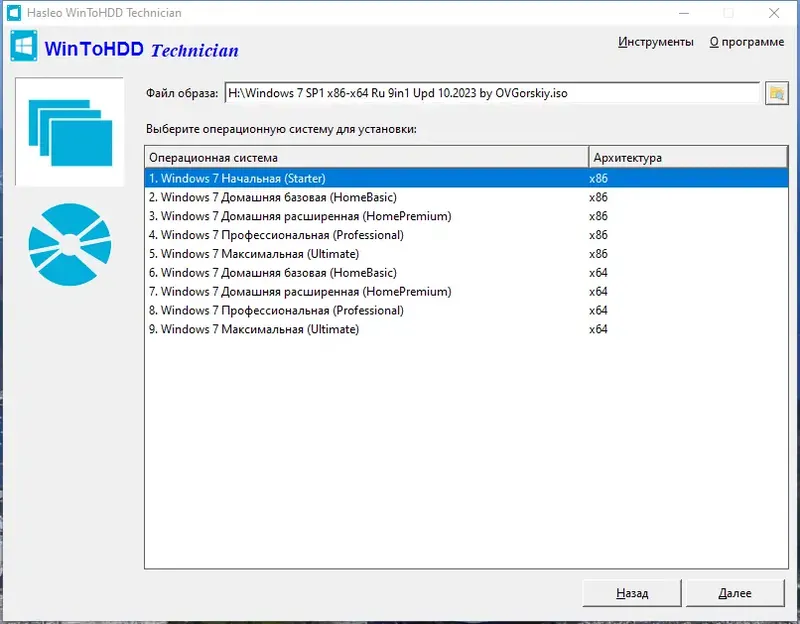Click the Назад button

[632, 593]
